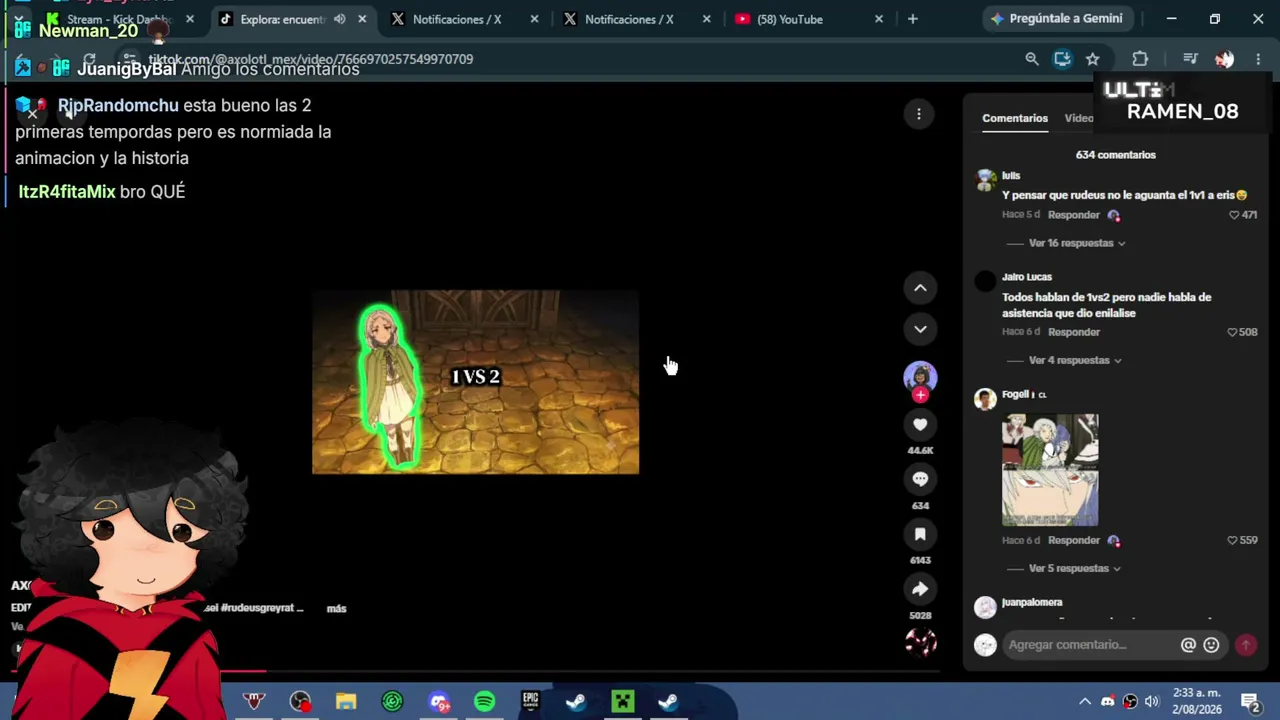Like luiis's comment with 471 likes
The image size is (1280, 720).
[x=1234, y=215]
